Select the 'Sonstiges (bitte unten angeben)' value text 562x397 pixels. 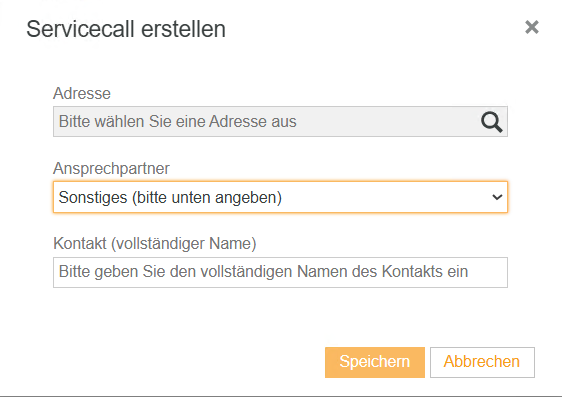(x=170, y=197)
